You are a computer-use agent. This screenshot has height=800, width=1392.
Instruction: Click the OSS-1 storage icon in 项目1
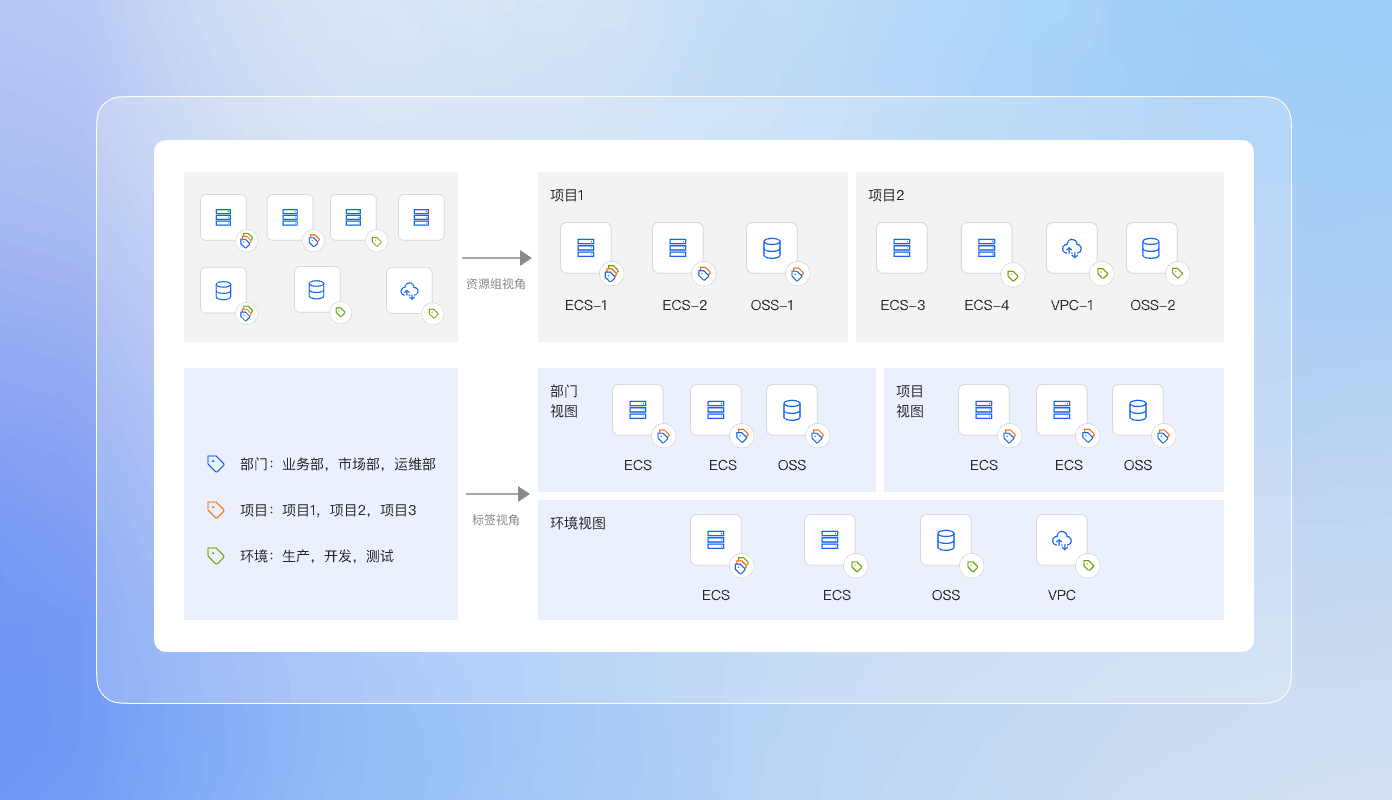[x=772, y=248]
